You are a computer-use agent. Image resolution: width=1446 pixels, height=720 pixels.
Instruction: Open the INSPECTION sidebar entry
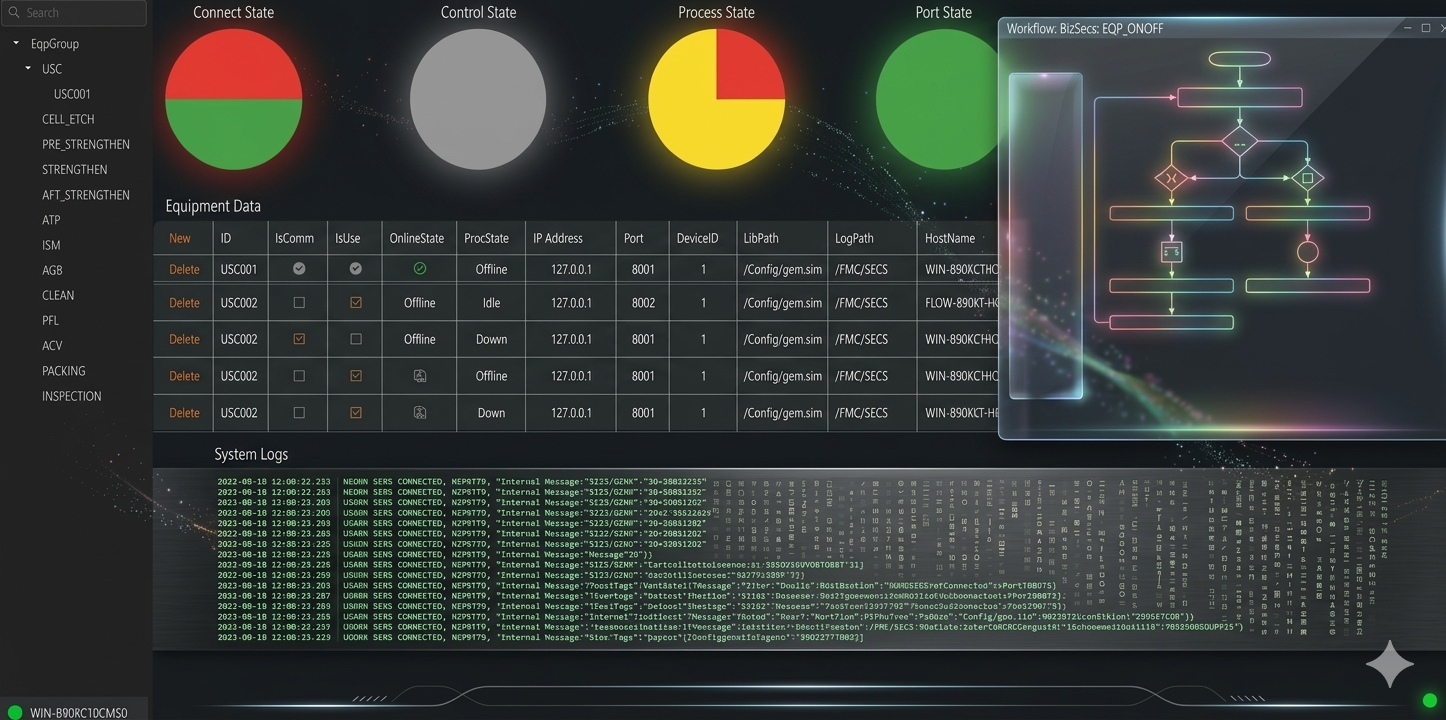click(x=71, y=396)
